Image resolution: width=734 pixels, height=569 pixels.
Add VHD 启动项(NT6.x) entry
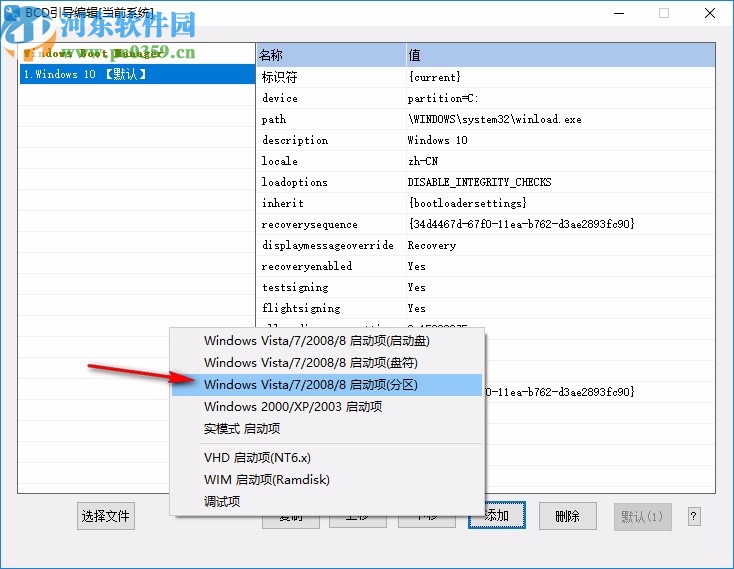pos(327,458)
